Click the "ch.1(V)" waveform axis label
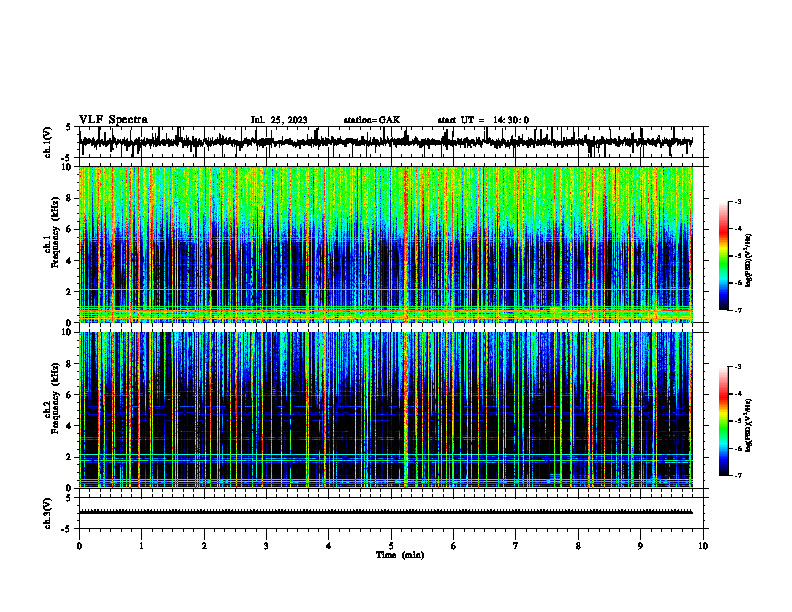Image resolution: width=792 pixels, height=612 pixels. coord(48,142)
